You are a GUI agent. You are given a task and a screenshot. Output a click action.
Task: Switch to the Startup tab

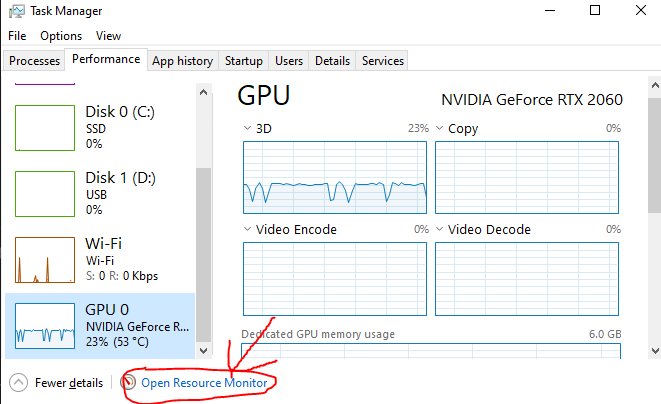(x=244, y=61)
